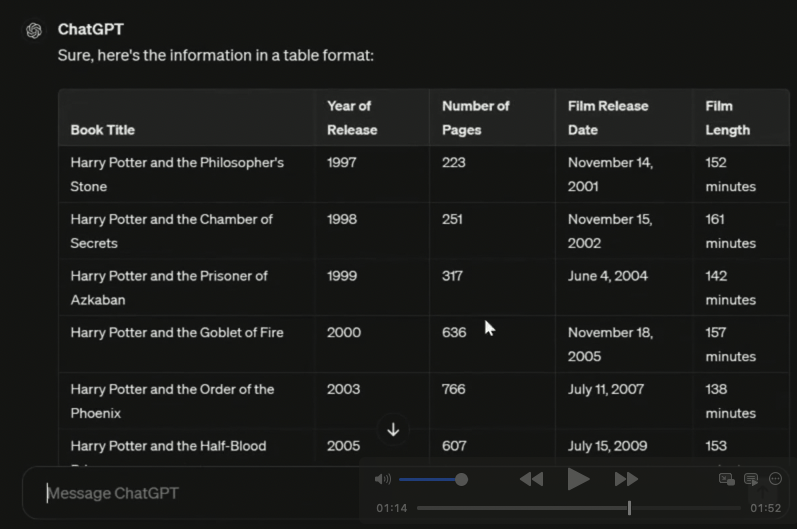Click the Book Title column header
797x529 pixels.
tap(103, 130)
